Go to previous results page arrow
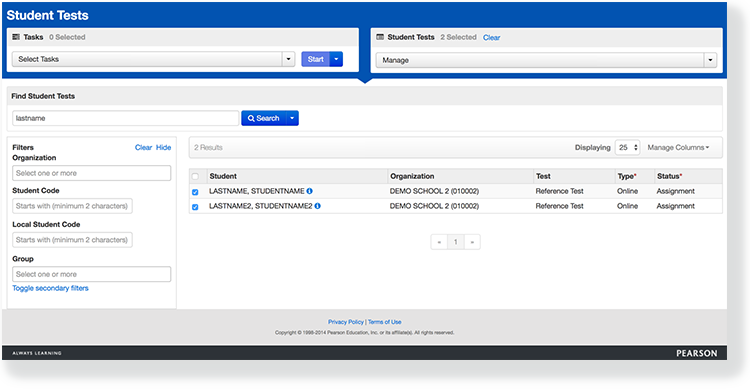 coord(439,242)
